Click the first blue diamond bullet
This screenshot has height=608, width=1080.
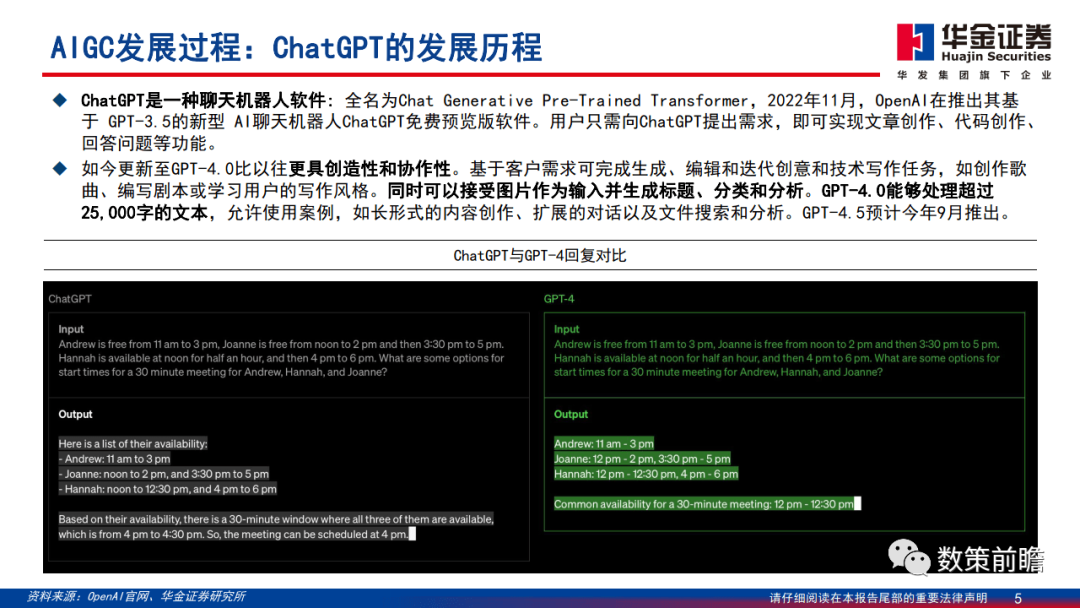(60, 101)
